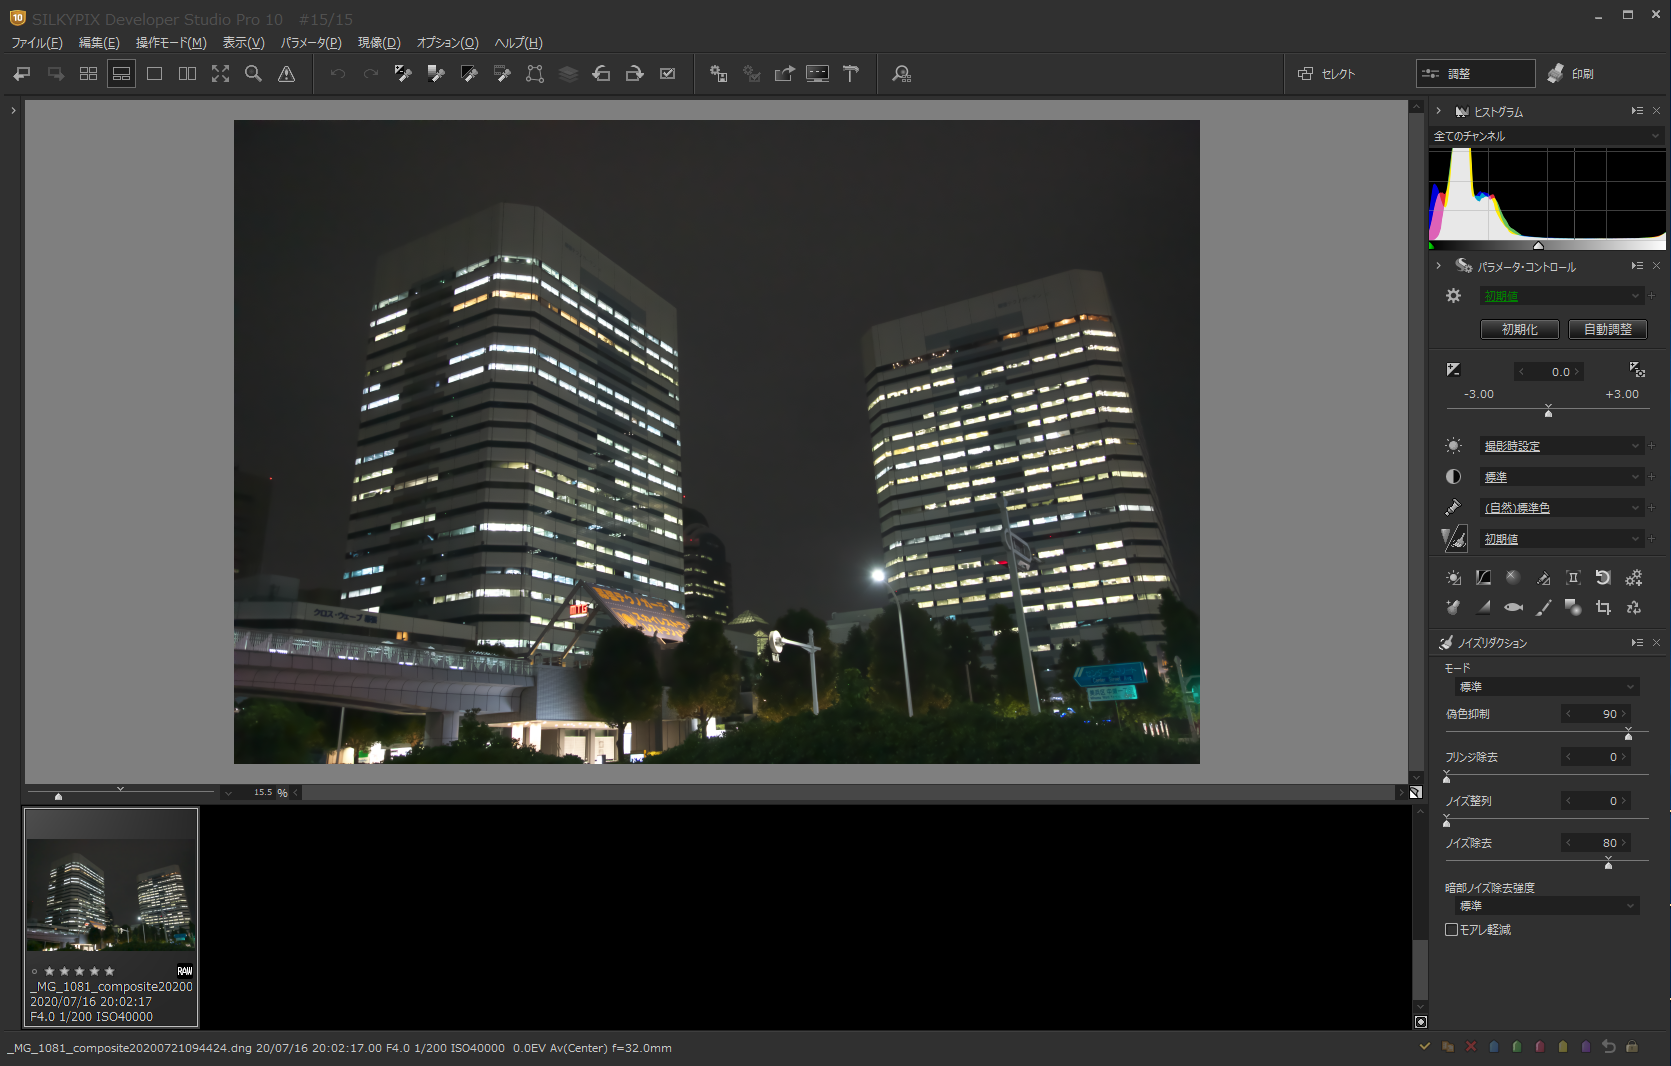Select the crop trimming tool icon
The height and width of the screenshot is (1066, 1671).
tap(1603, 607)
